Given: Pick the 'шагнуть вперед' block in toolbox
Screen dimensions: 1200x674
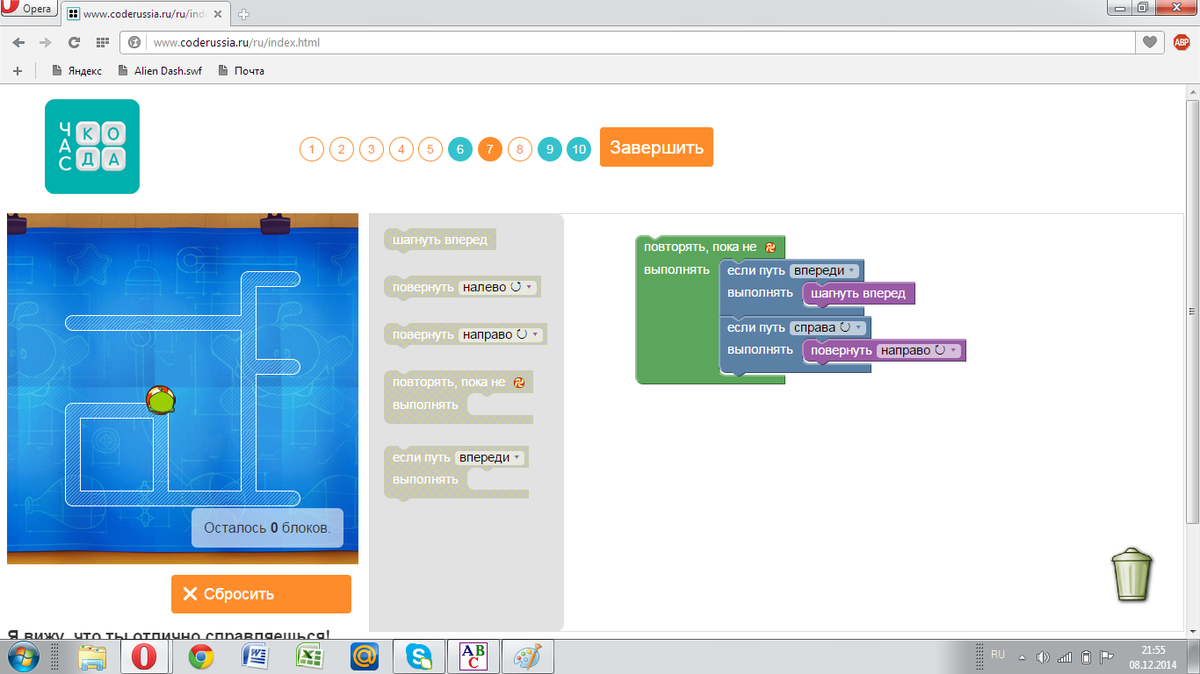Looking at the screenshot, I should [x=440, y=241].
